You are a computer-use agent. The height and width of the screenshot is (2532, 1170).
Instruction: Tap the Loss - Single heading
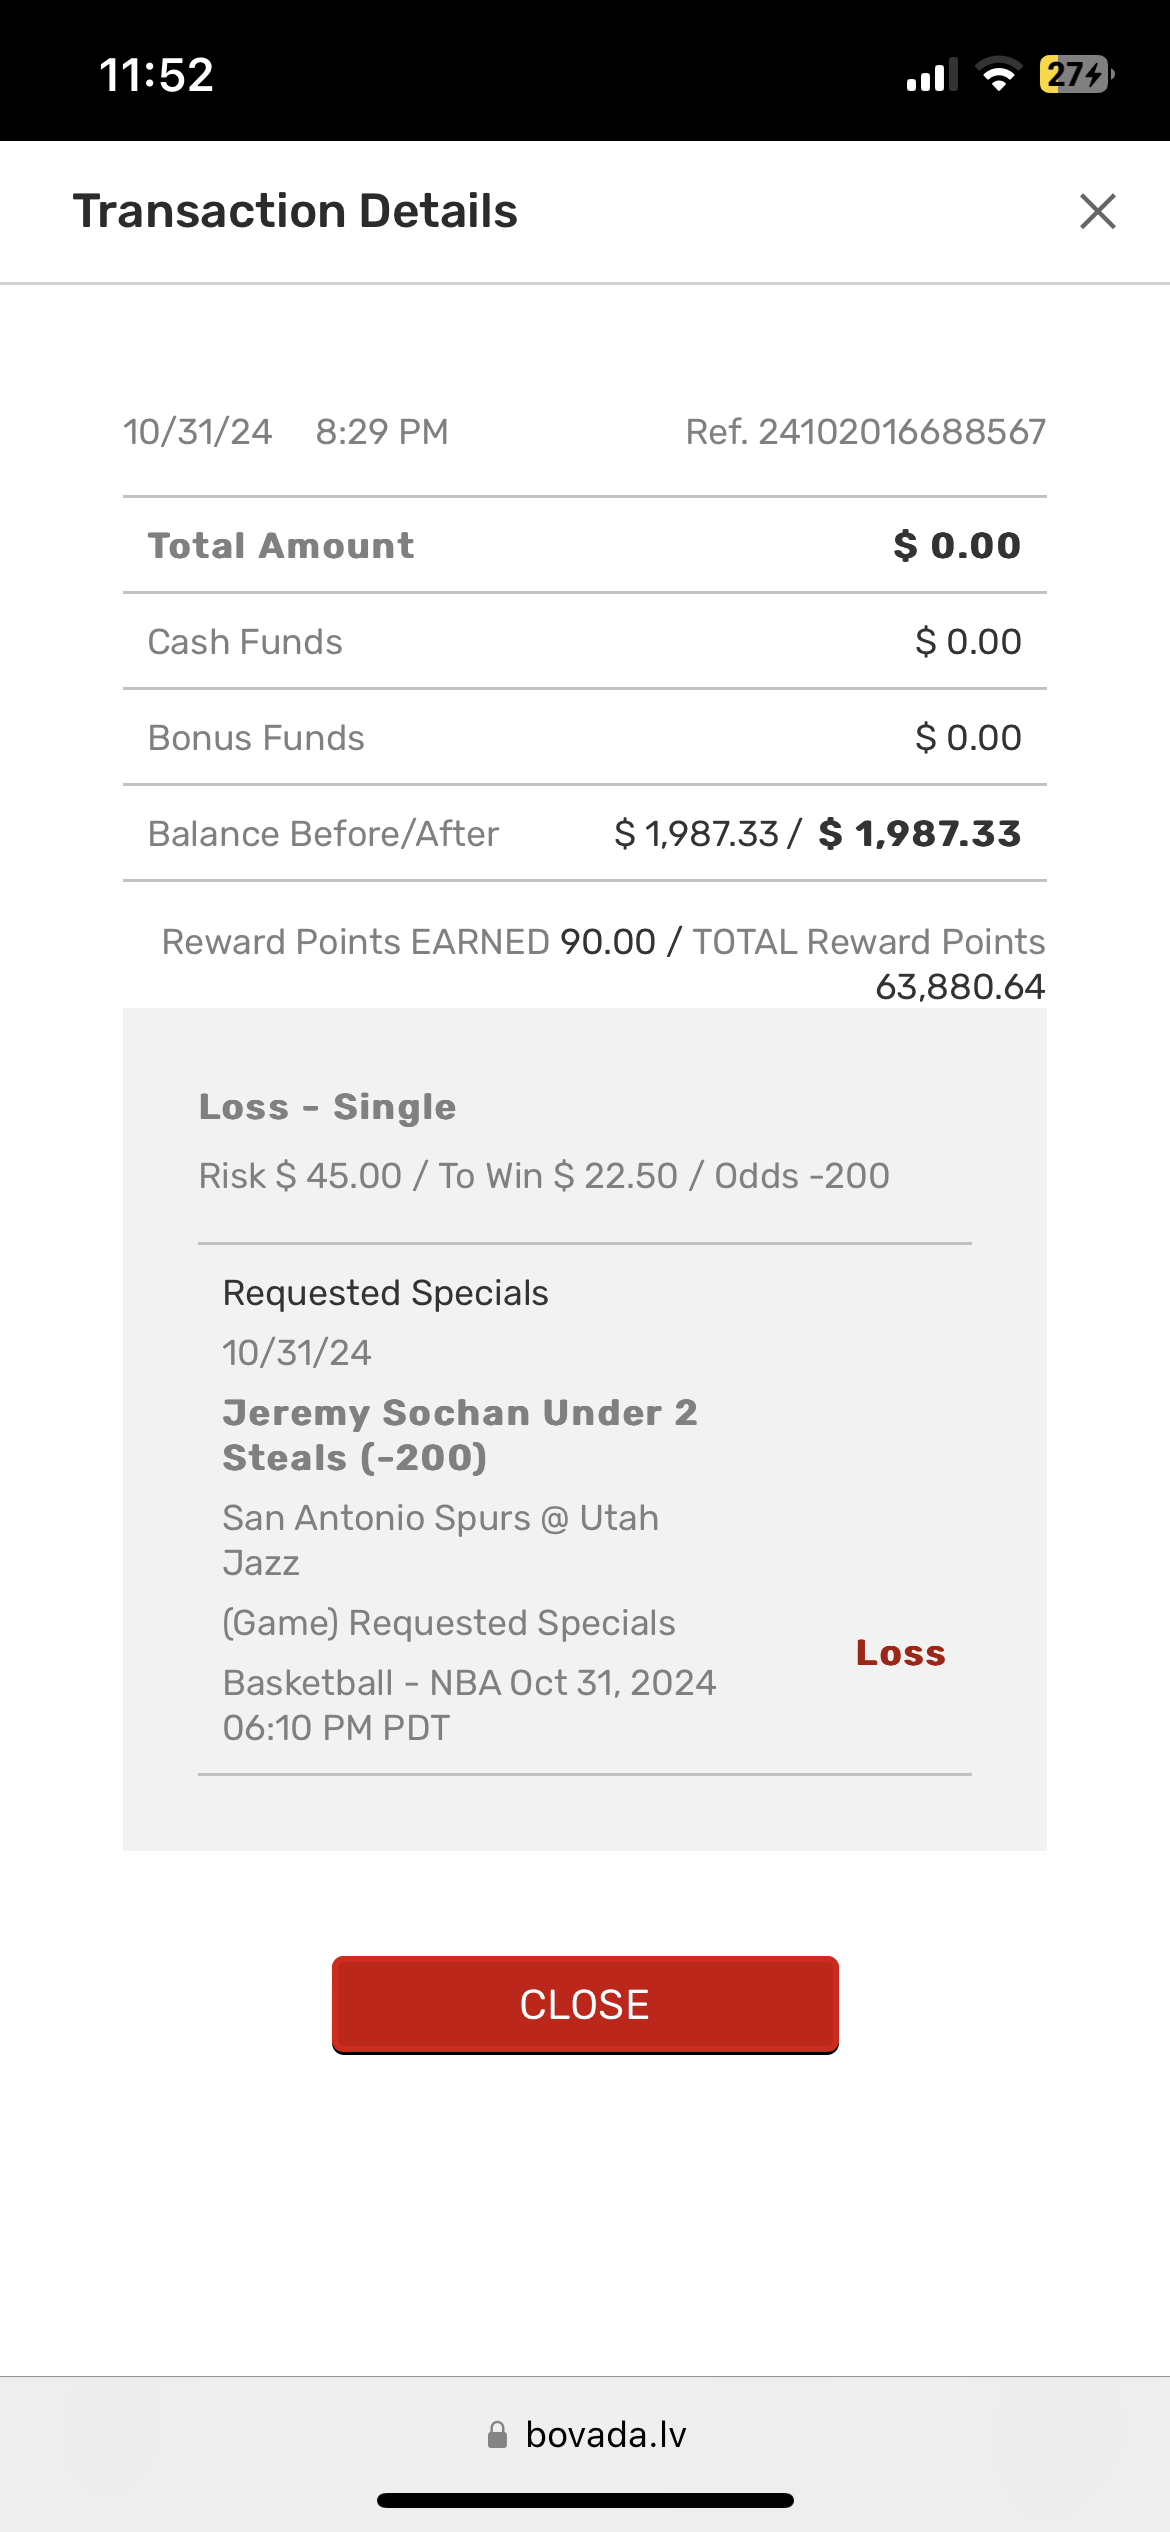point(327,1107)
